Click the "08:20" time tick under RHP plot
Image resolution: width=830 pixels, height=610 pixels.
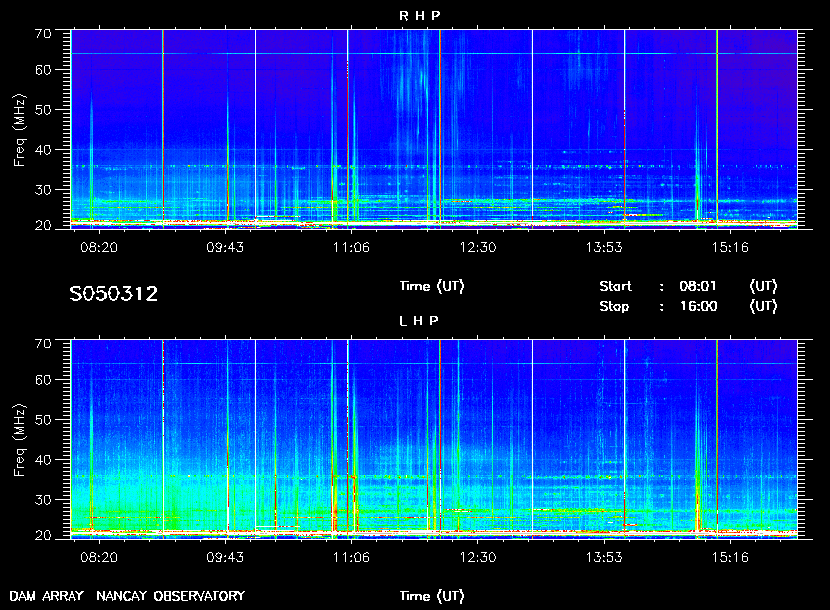(98, 247)
